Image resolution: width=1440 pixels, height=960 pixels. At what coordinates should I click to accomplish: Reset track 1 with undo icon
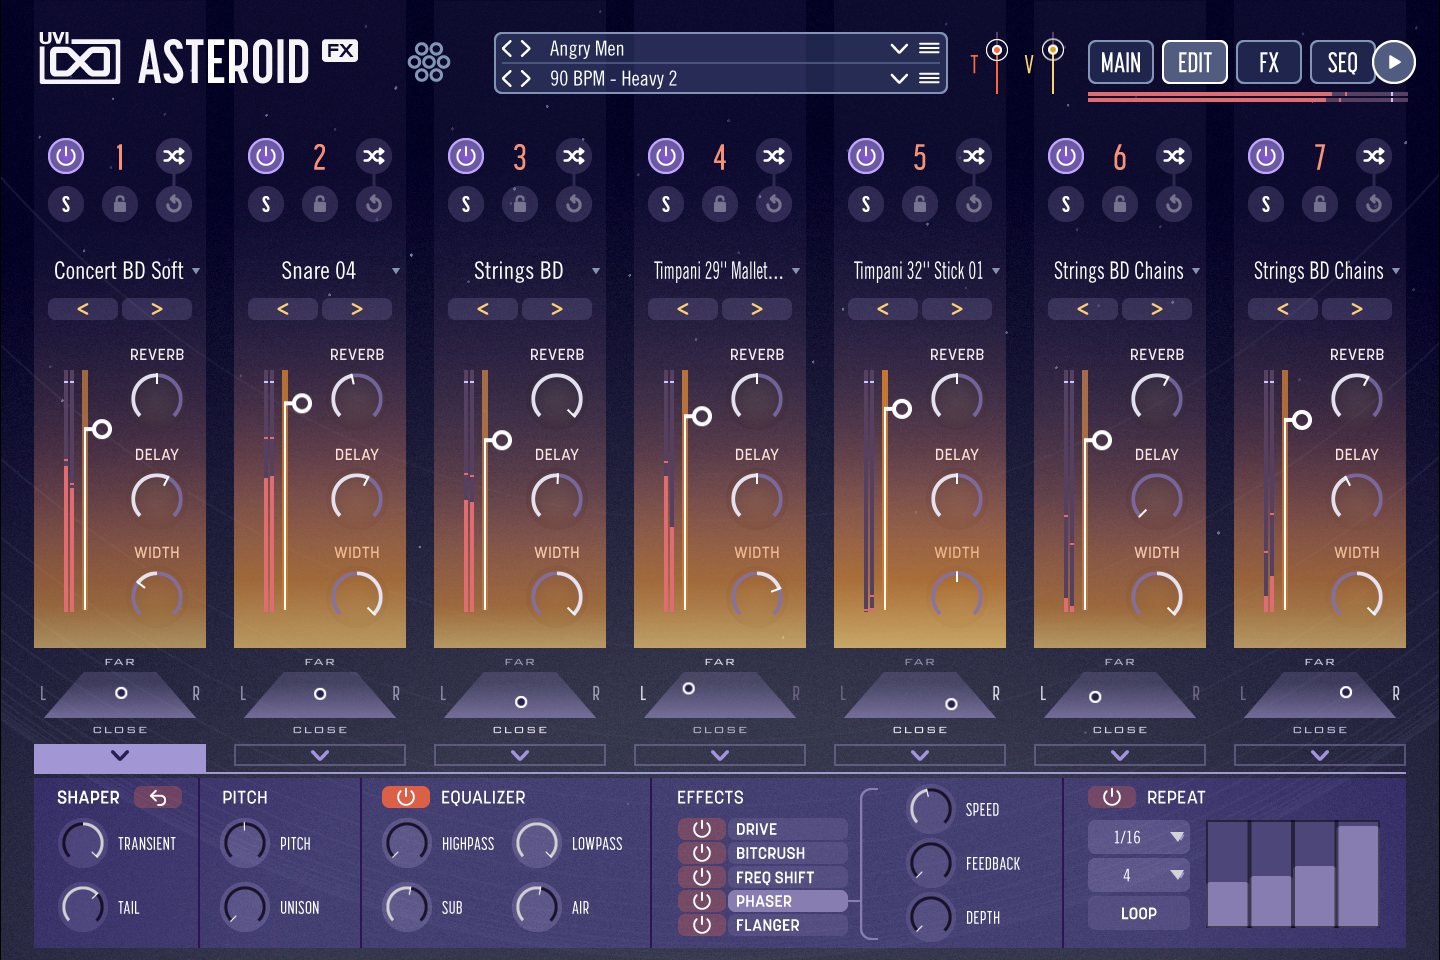174,204
